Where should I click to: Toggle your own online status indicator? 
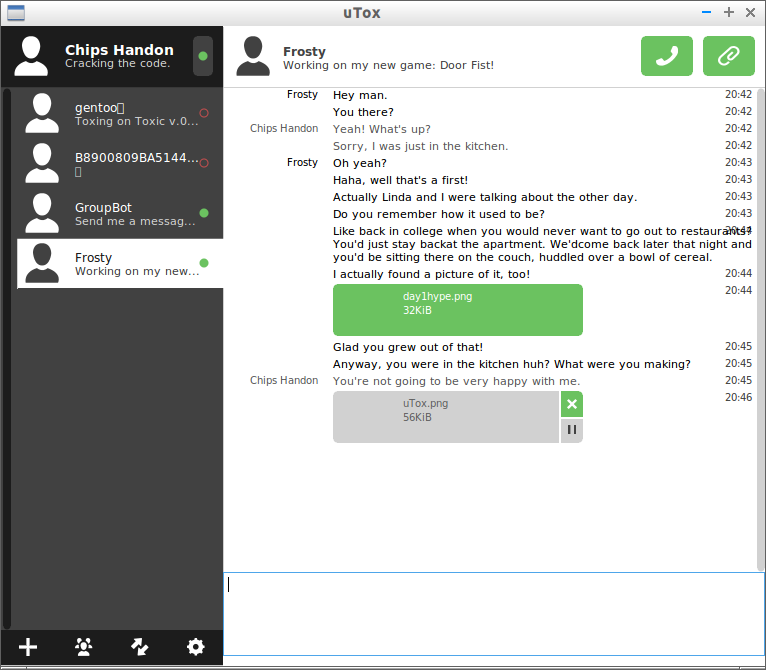click(x=203, y=56)
